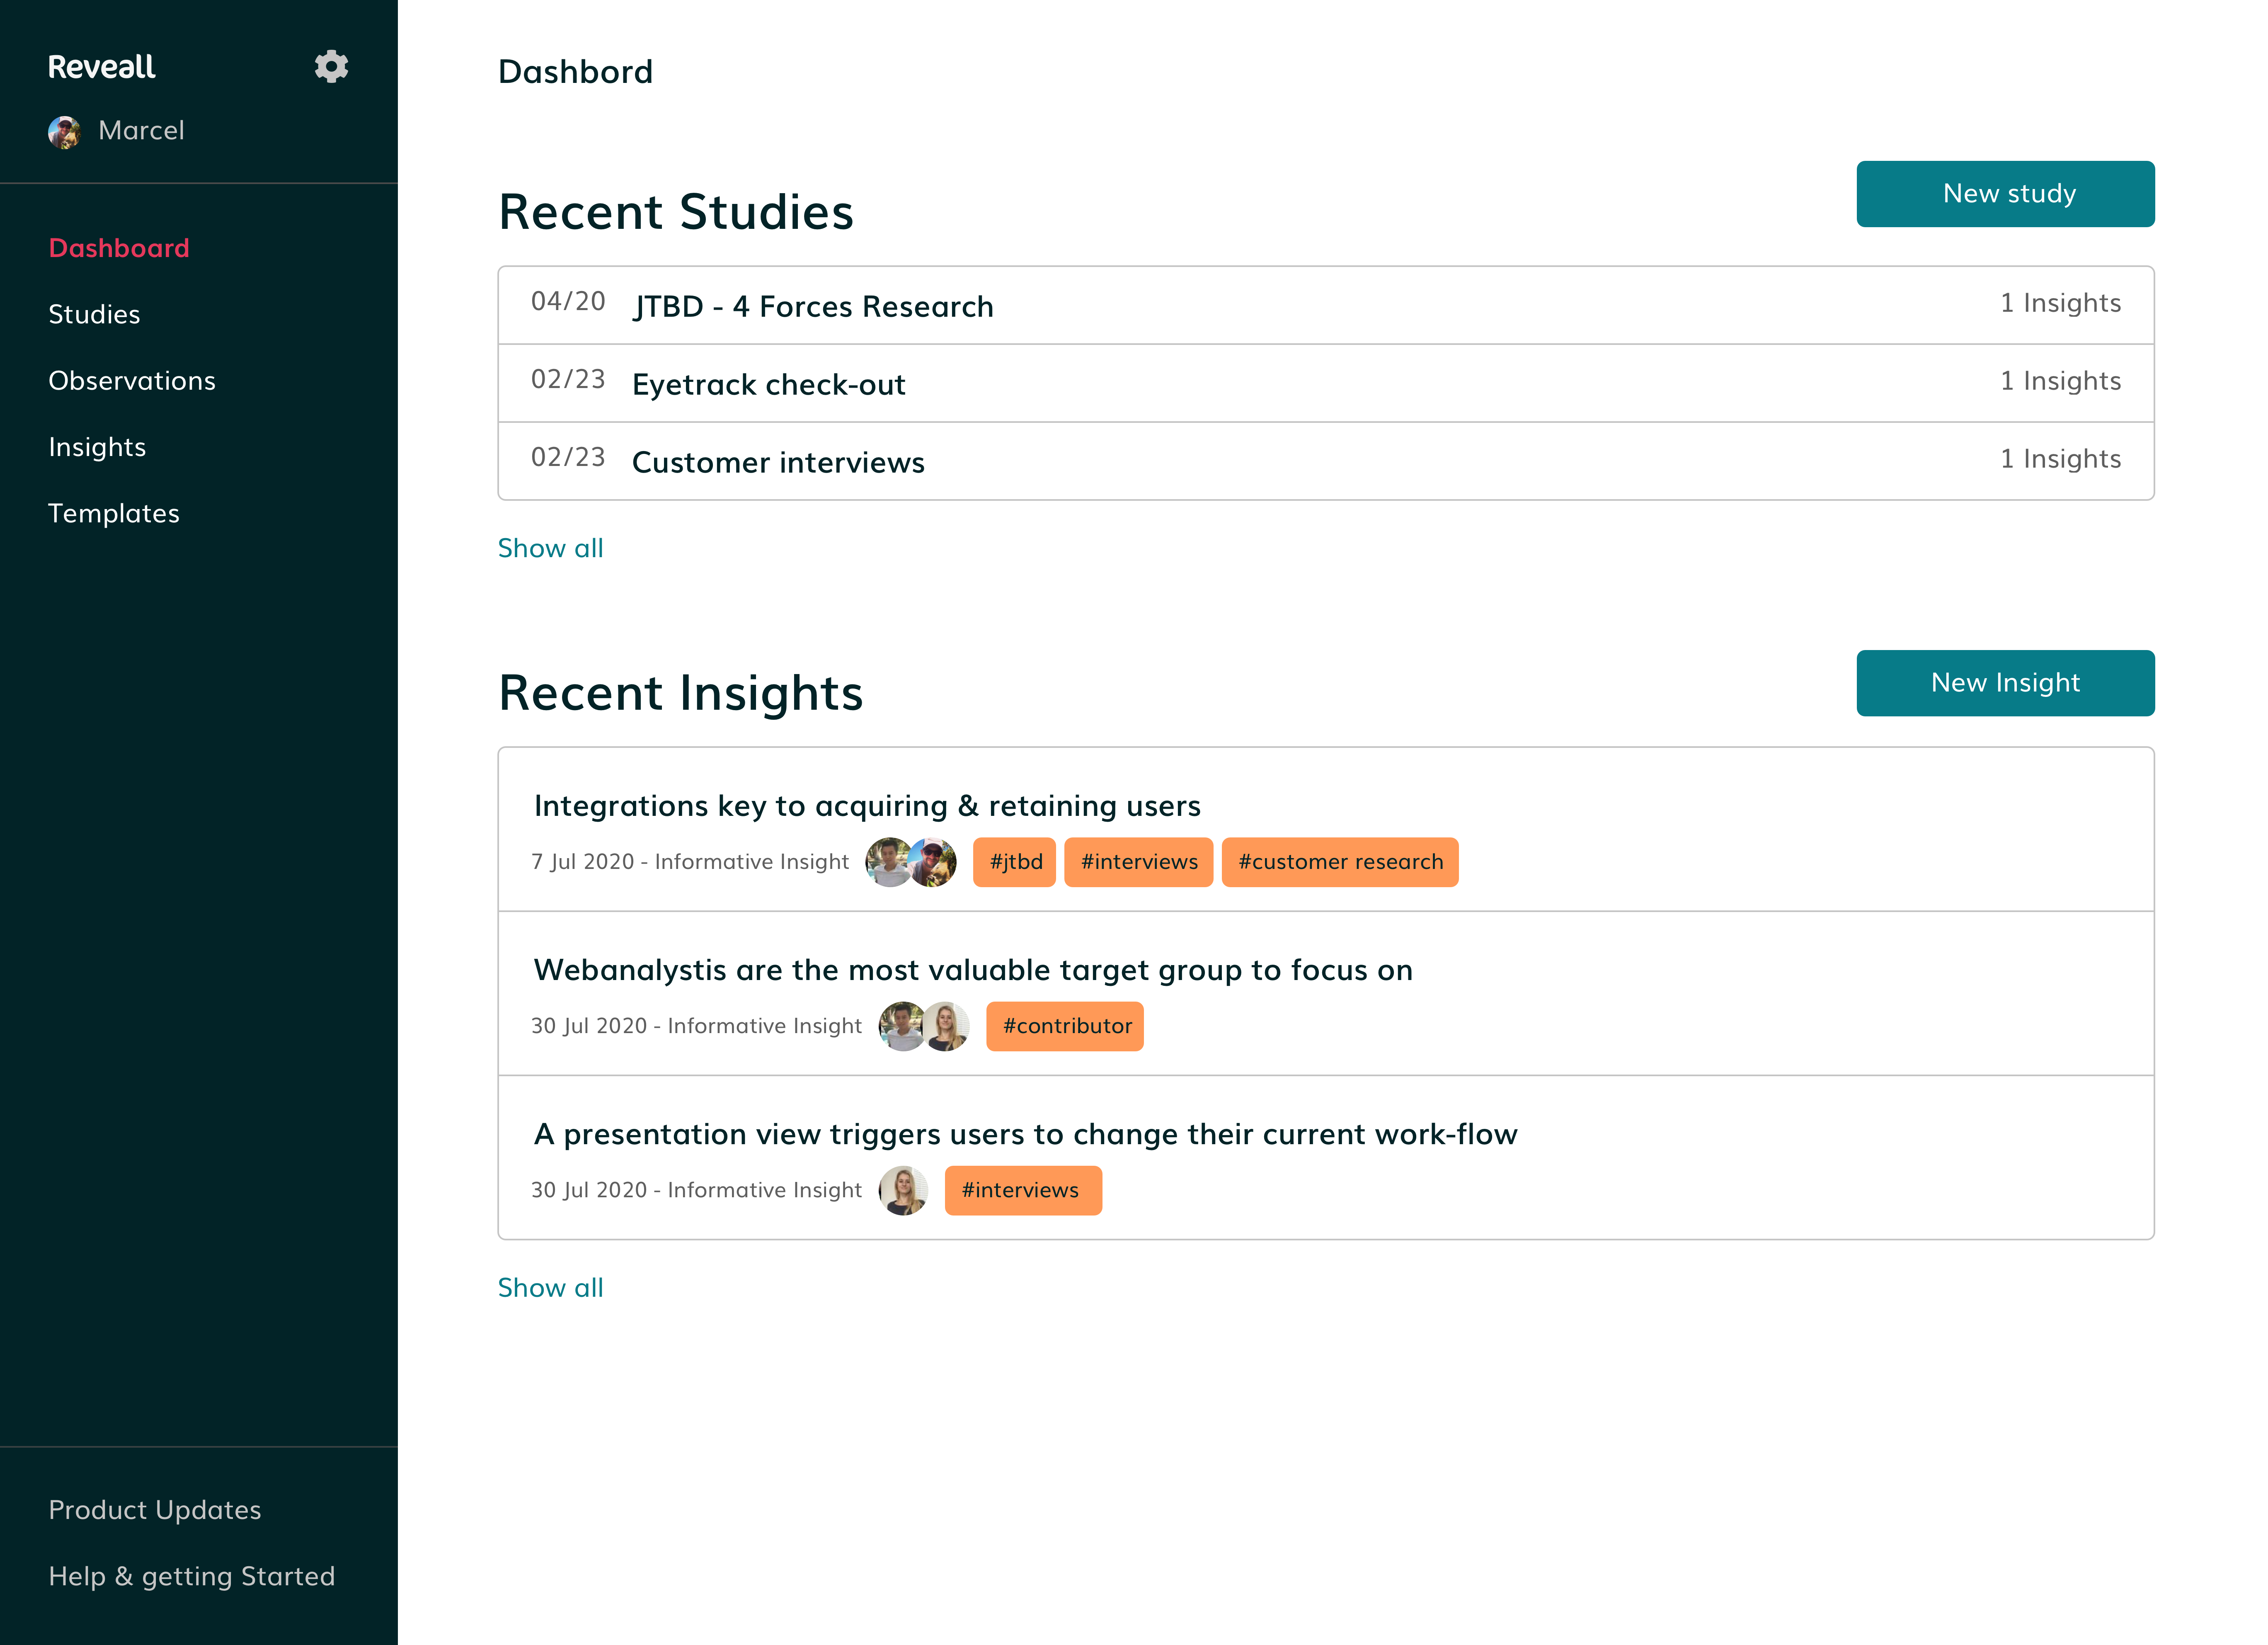
Task: Select the #contributor tag
Action: pyautogui.click(x=1065, y=1026)
